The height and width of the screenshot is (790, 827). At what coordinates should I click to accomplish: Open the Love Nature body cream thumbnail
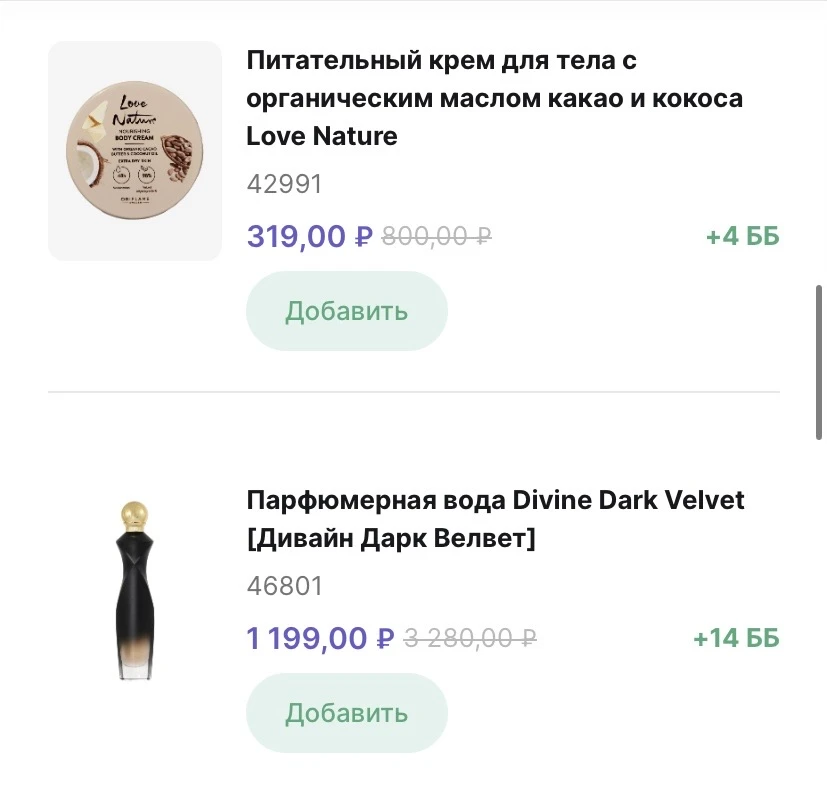pyautogui.click(x=135, y=151)
